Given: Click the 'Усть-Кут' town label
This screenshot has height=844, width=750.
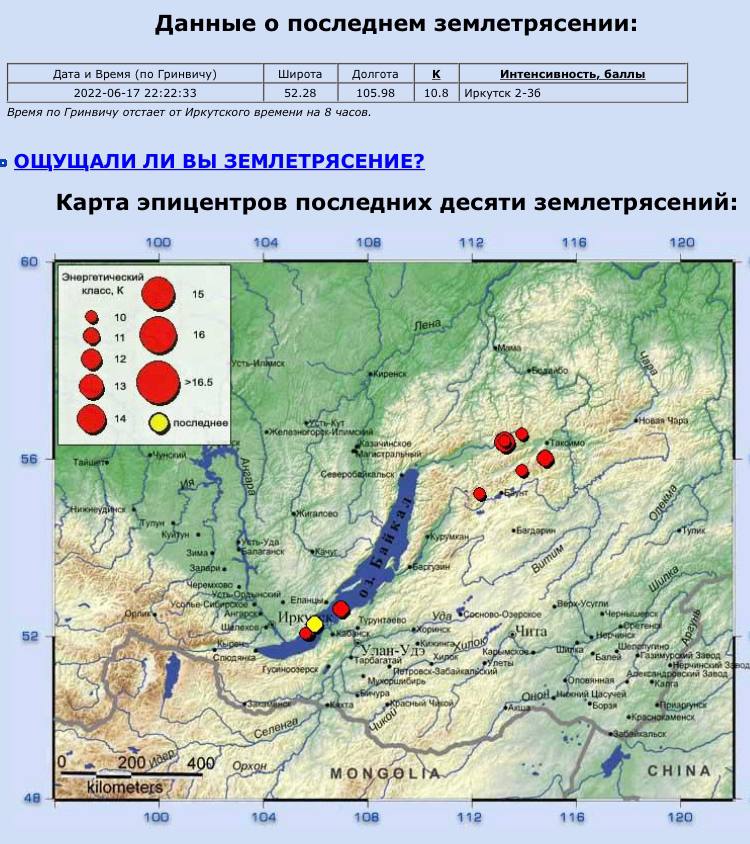Looking at the screenshot, I should click(x=327, y=423).
